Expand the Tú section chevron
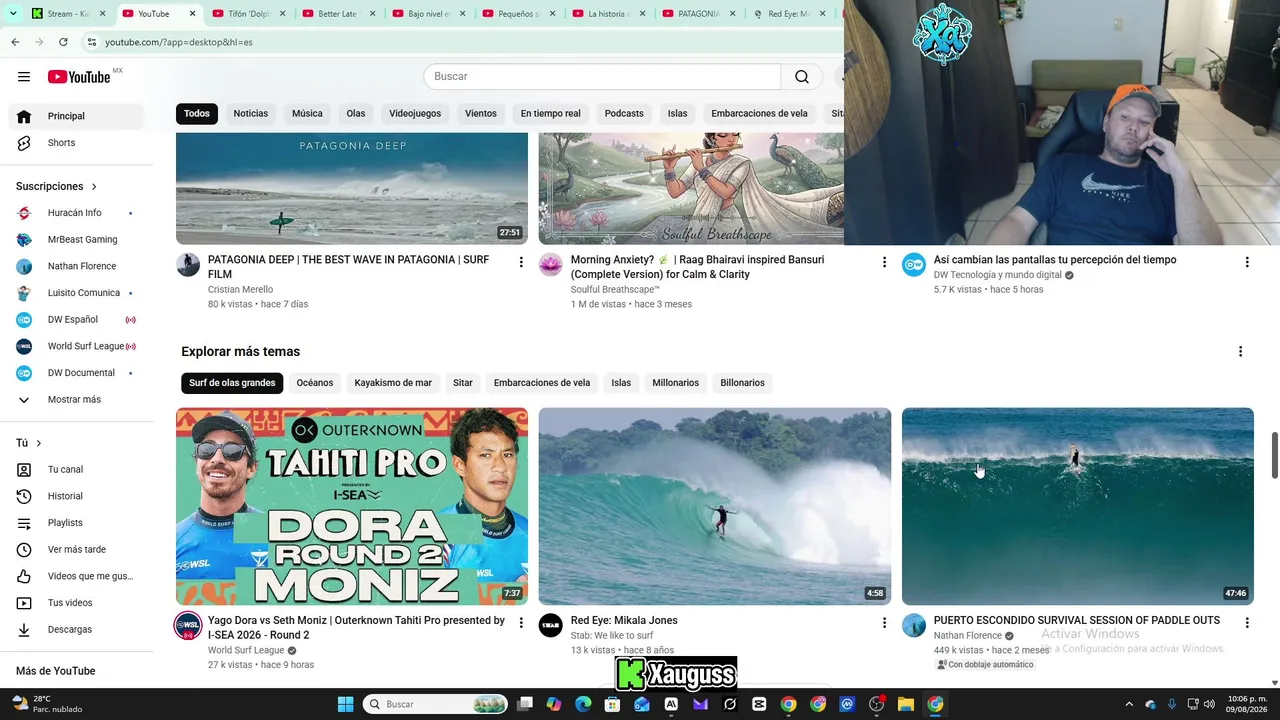Viewport: 1280px width, 720px height. (39, 443)
